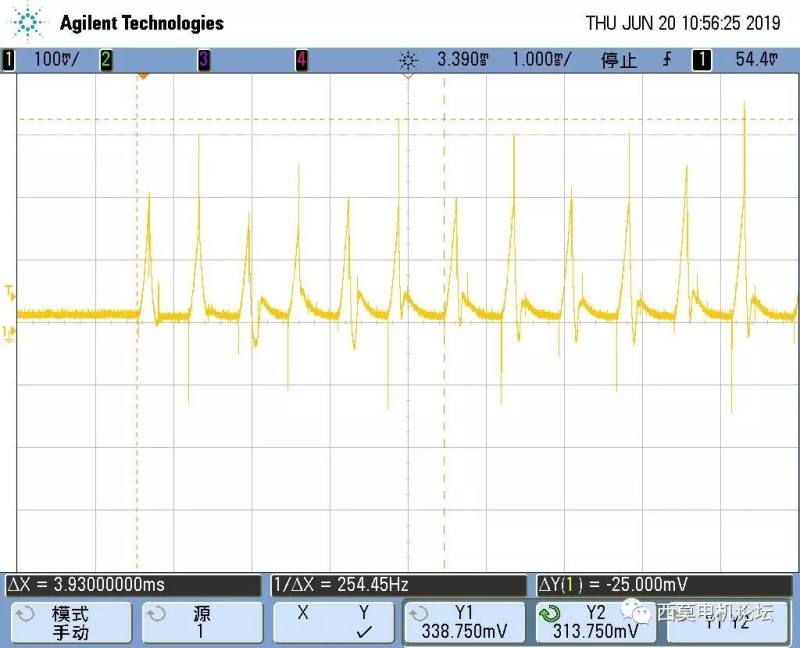
Task: Select the red channel 4 indicator
Action: (301, 60)
